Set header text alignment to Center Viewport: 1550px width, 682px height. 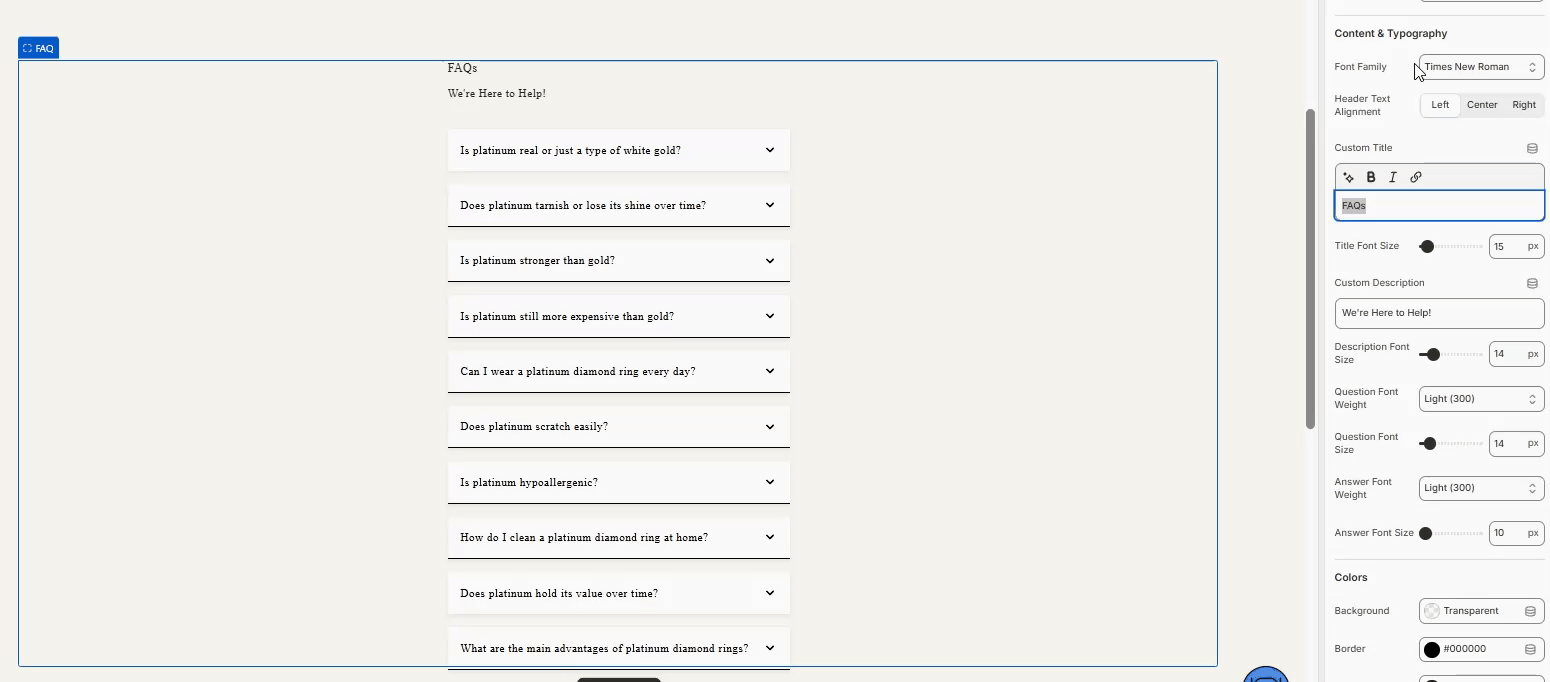(x=1482, y=105)
